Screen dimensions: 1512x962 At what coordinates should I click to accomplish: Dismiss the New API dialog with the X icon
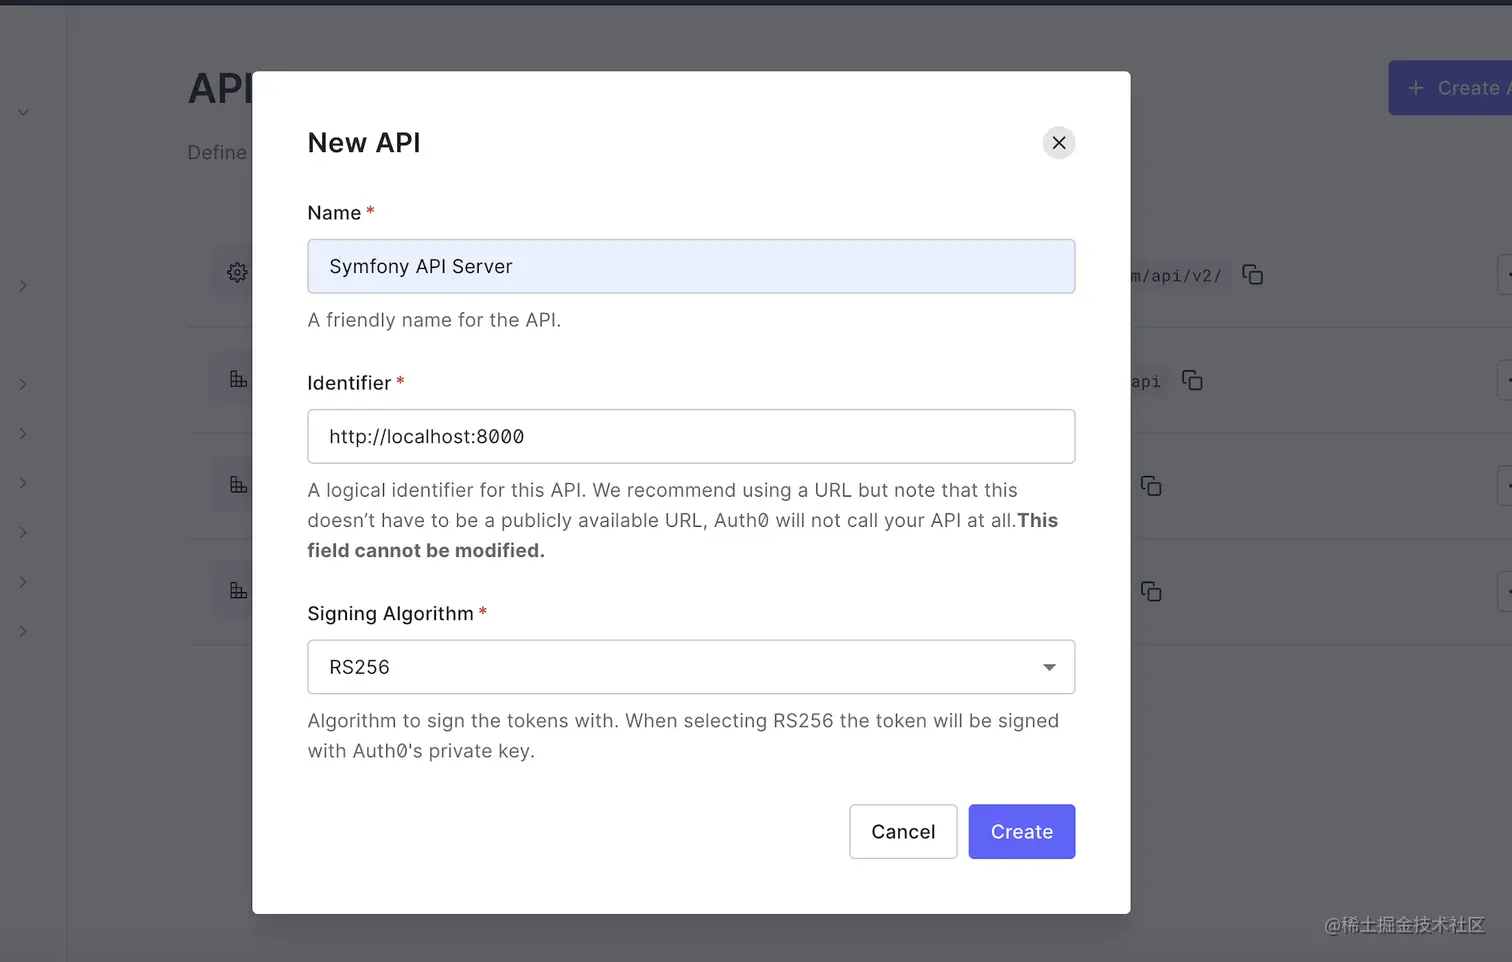click(x=1058, y=142)
